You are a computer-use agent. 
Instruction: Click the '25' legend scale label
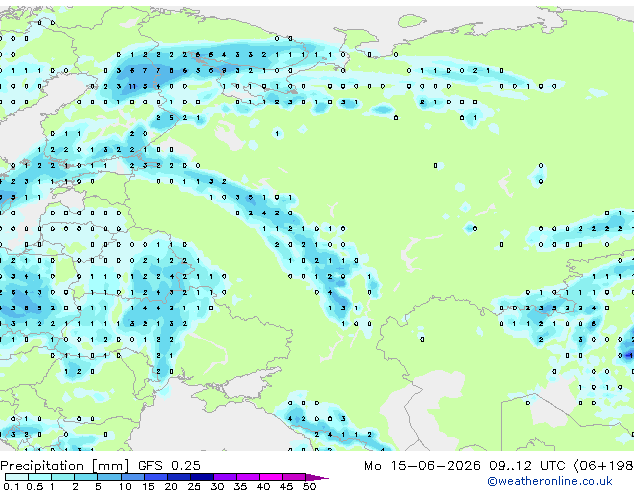(x=194, y=486)
